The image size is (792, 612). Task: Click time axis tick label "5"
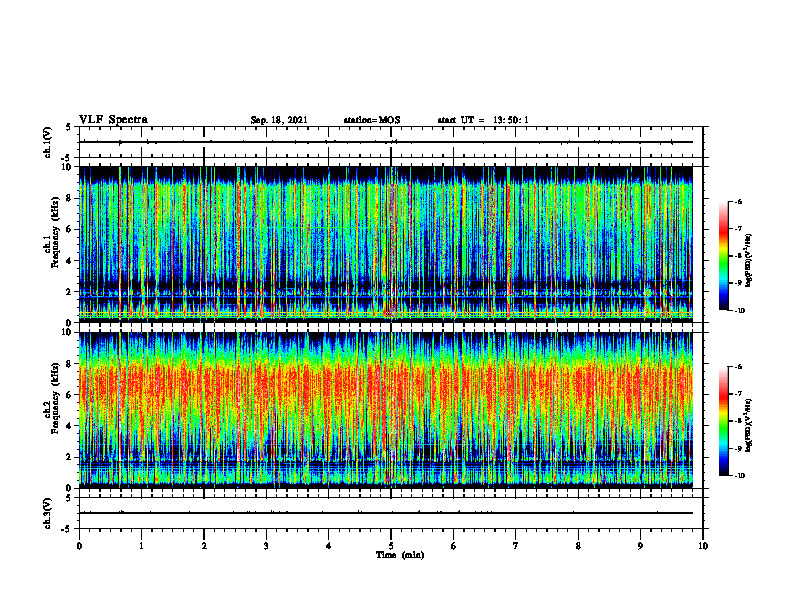[x=391, y=546]
